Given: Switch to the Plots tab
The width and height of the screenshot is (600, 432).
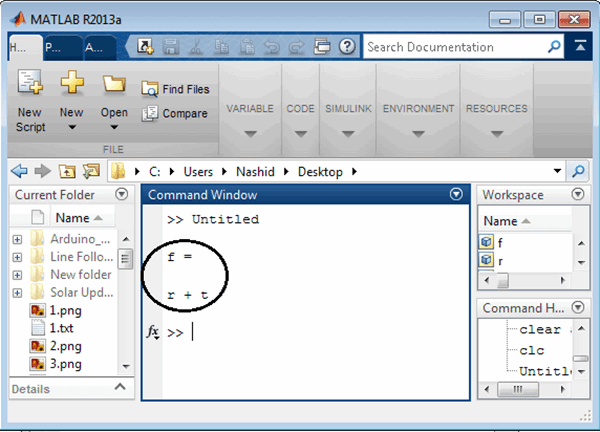Looking at the screenshot, I should tap(53, 47).
